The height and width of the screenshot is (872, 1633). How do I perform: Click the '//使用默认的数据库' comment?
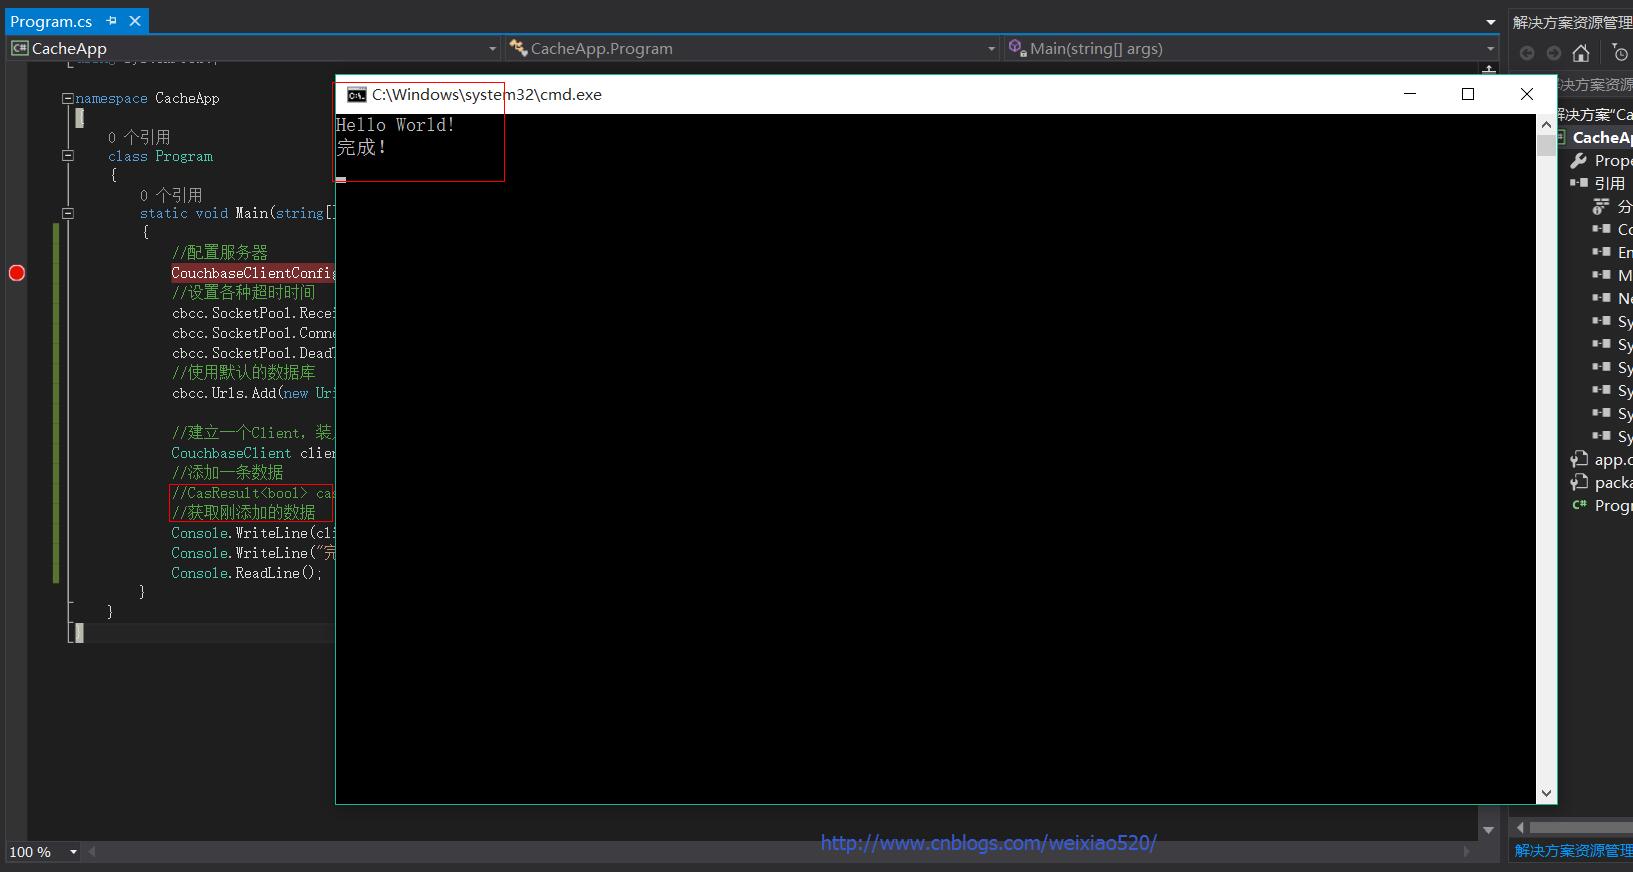coord(243,373)
